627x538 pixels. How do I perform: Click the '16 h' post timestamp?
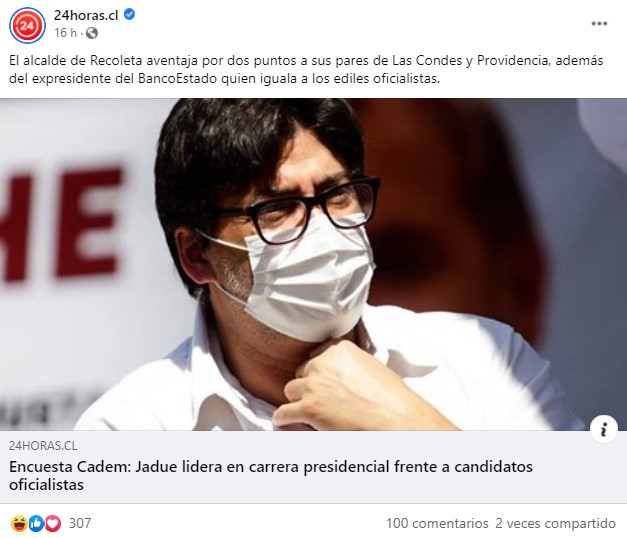point(65,33)
